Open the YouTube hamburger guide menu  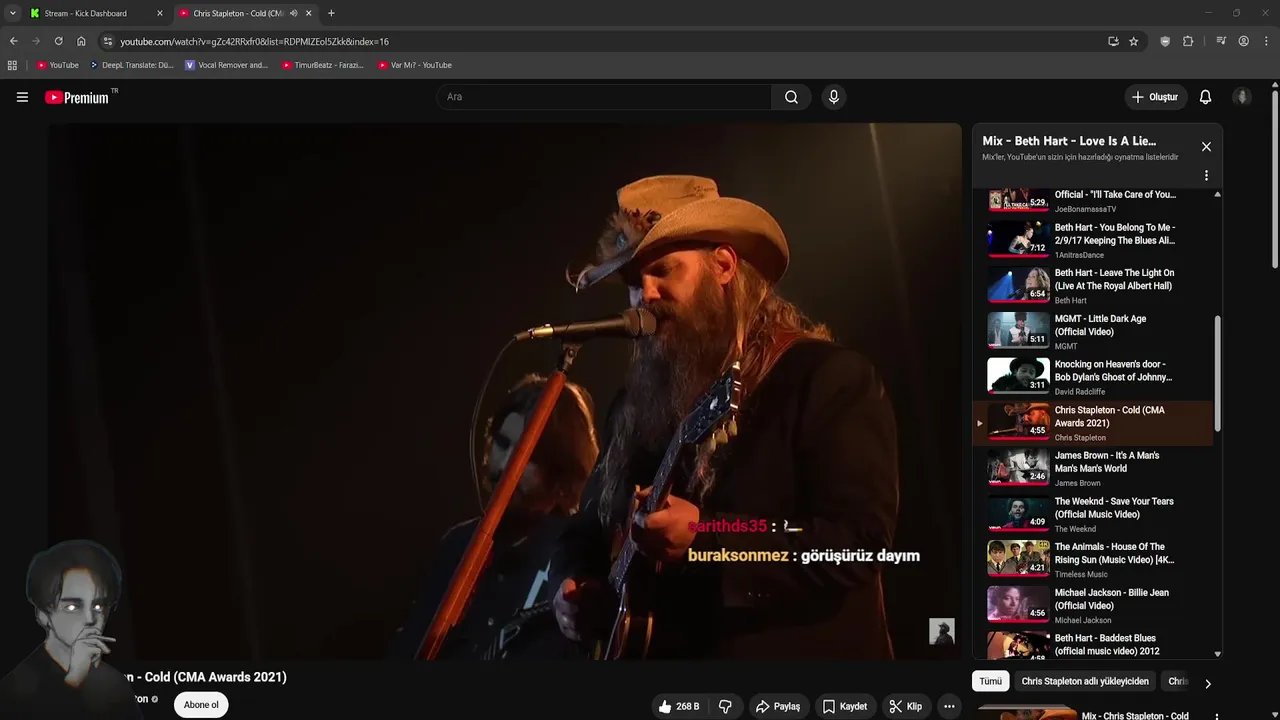click(22, 97)
